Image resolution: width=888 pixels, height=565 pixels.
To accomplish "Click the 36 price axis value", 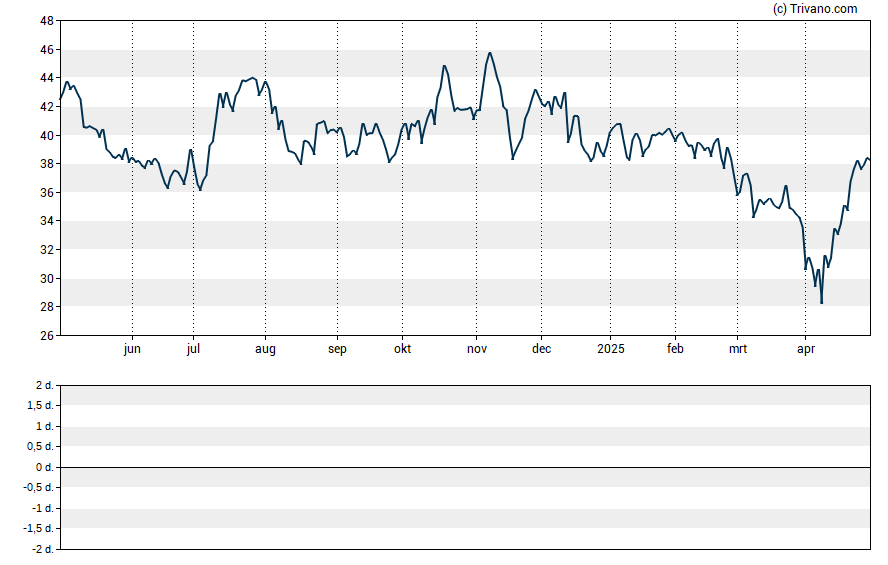I will 47,192.
